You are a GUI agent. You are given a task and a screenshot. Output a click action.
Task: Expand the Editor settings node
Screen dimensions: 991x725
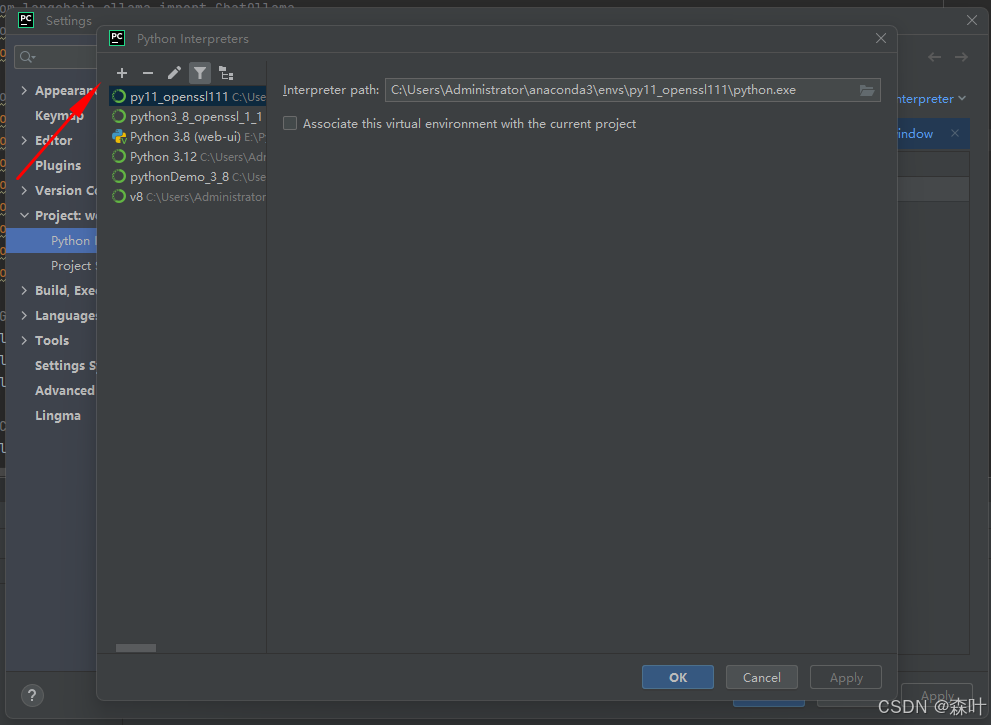pyautogui.click(x=24, y=140)
